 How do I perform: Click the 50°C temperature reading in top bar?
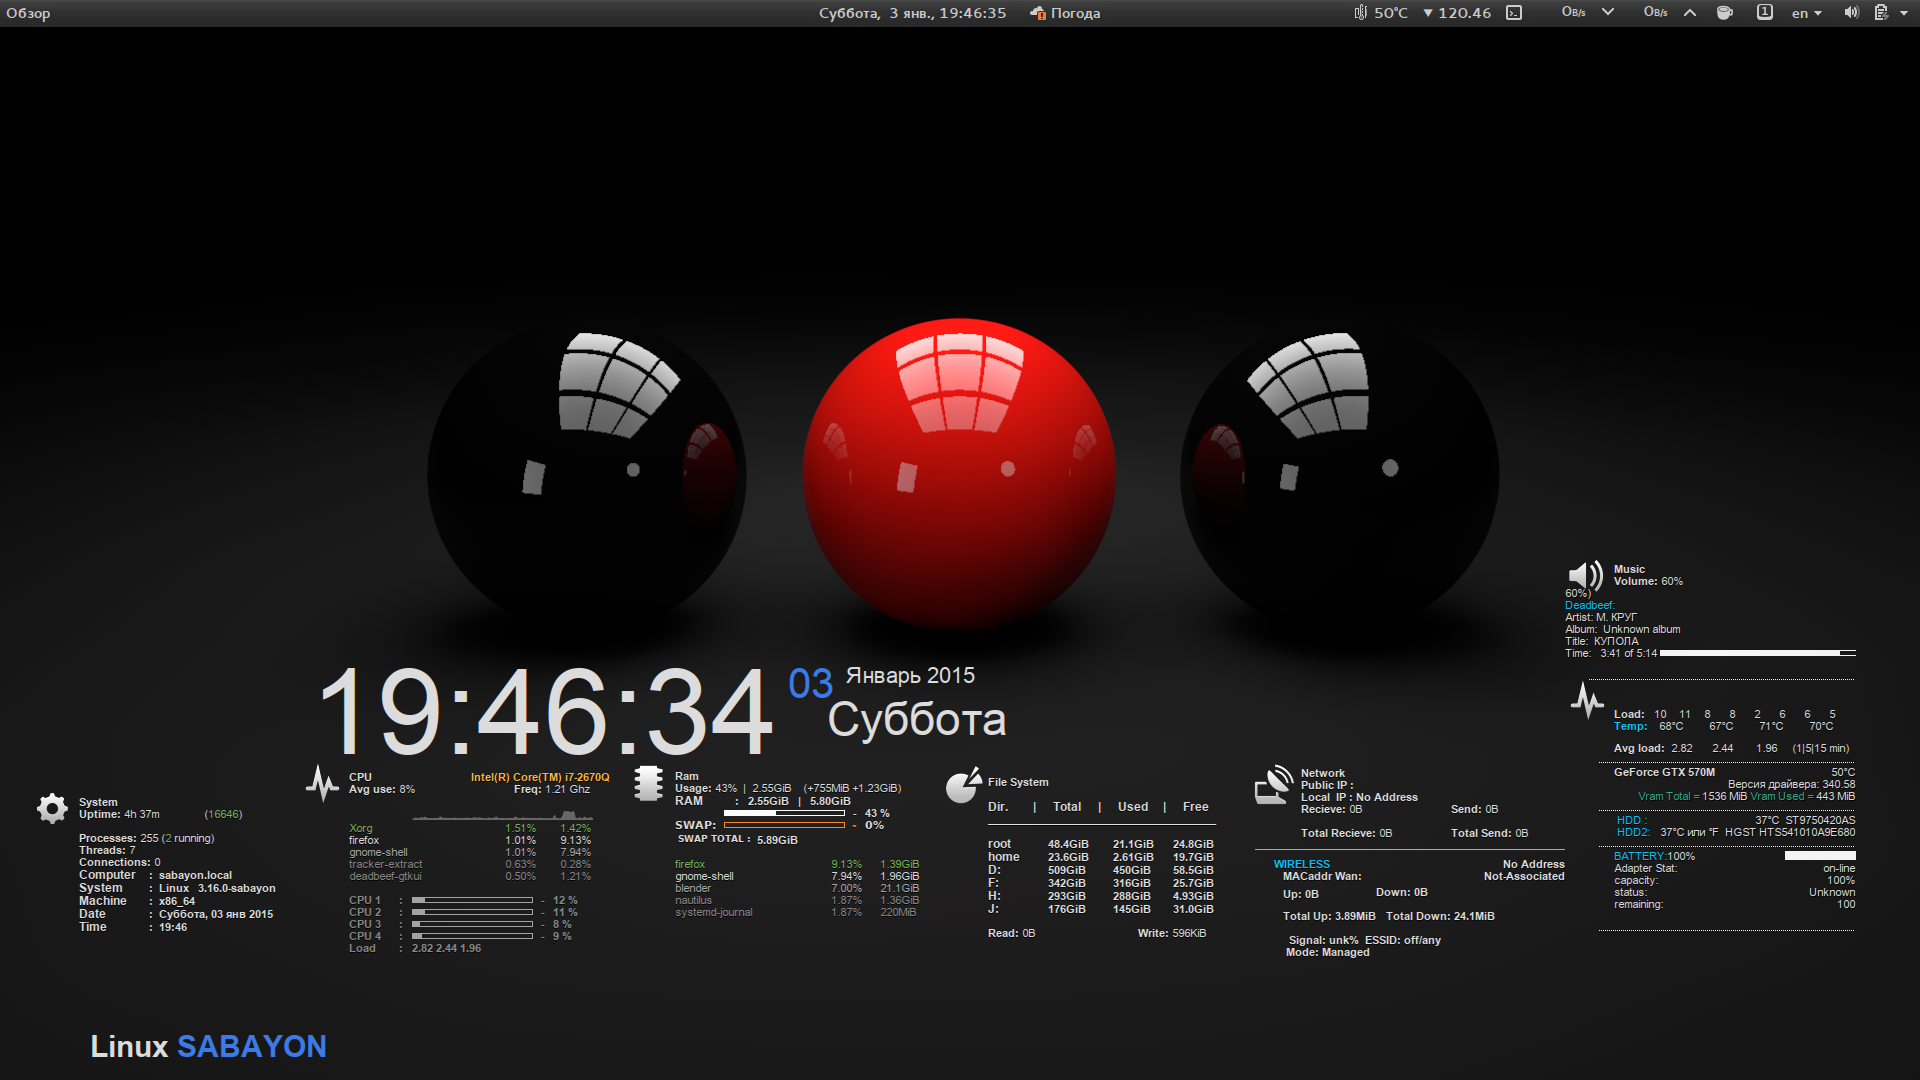1390,13
